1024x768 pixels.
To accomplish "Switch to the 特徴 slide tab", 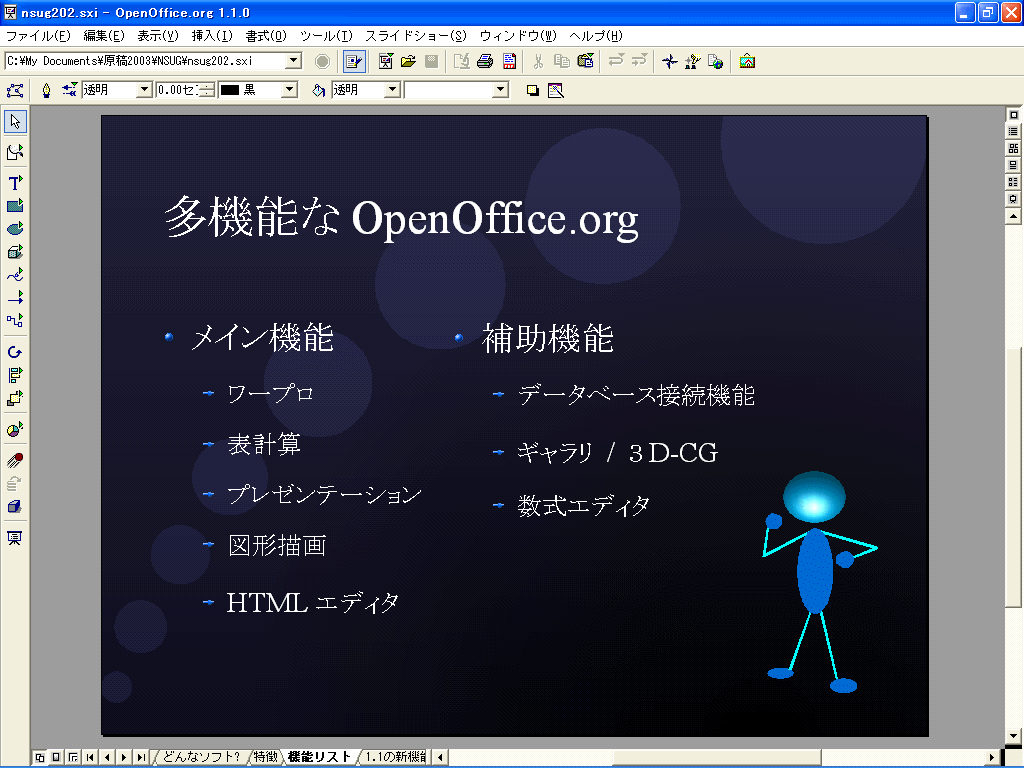I will (266, 757).
